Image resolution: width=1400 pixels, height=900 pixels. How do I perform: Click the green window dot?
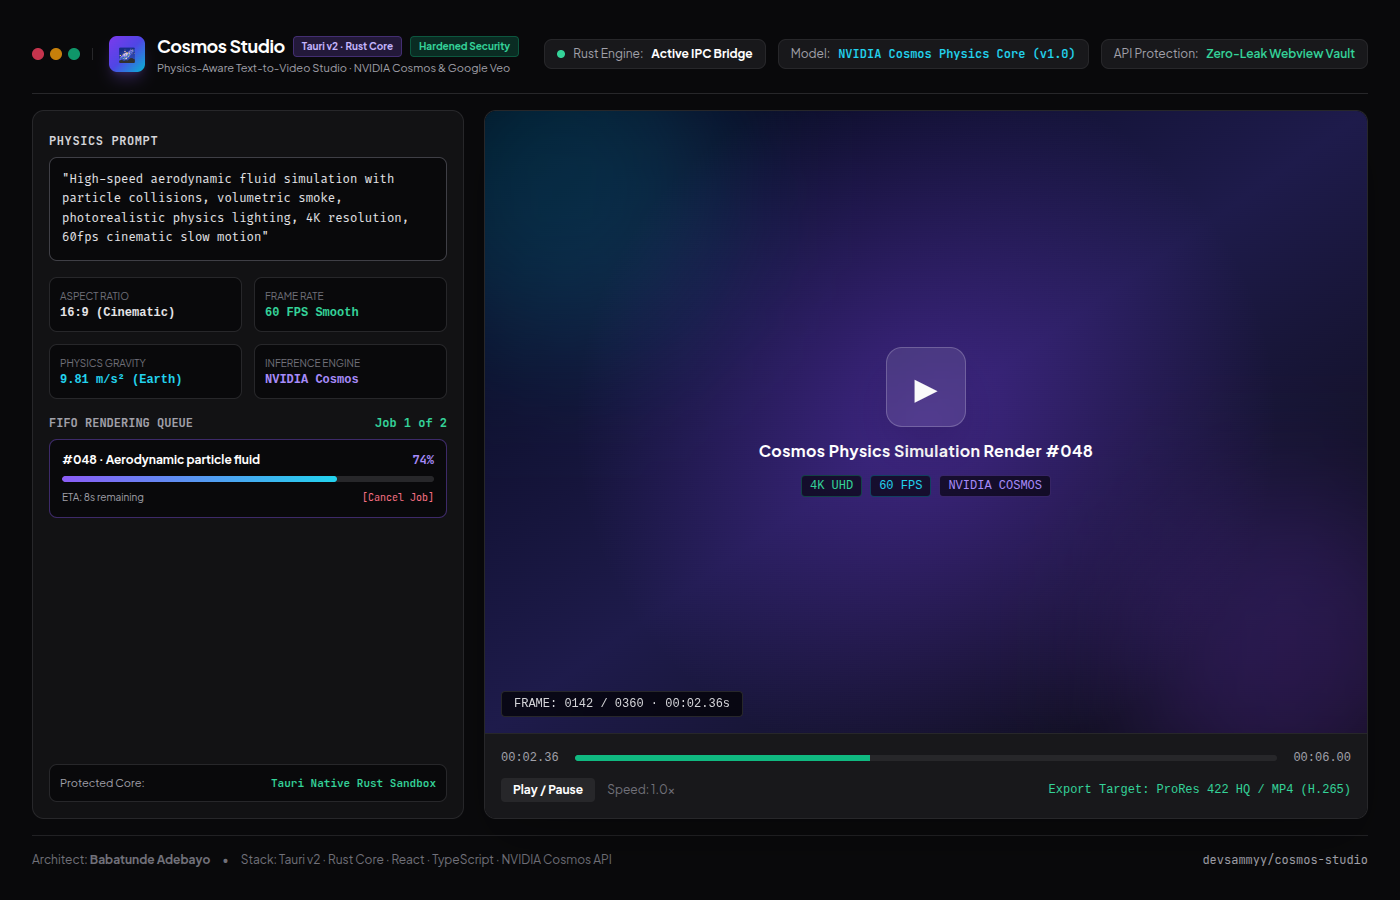click(74, 54)
